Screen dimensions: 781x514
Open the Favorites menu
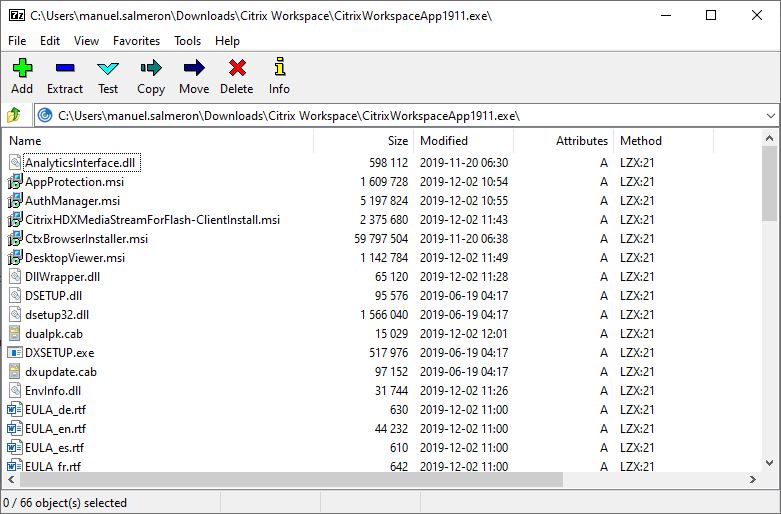pos(136,41)
